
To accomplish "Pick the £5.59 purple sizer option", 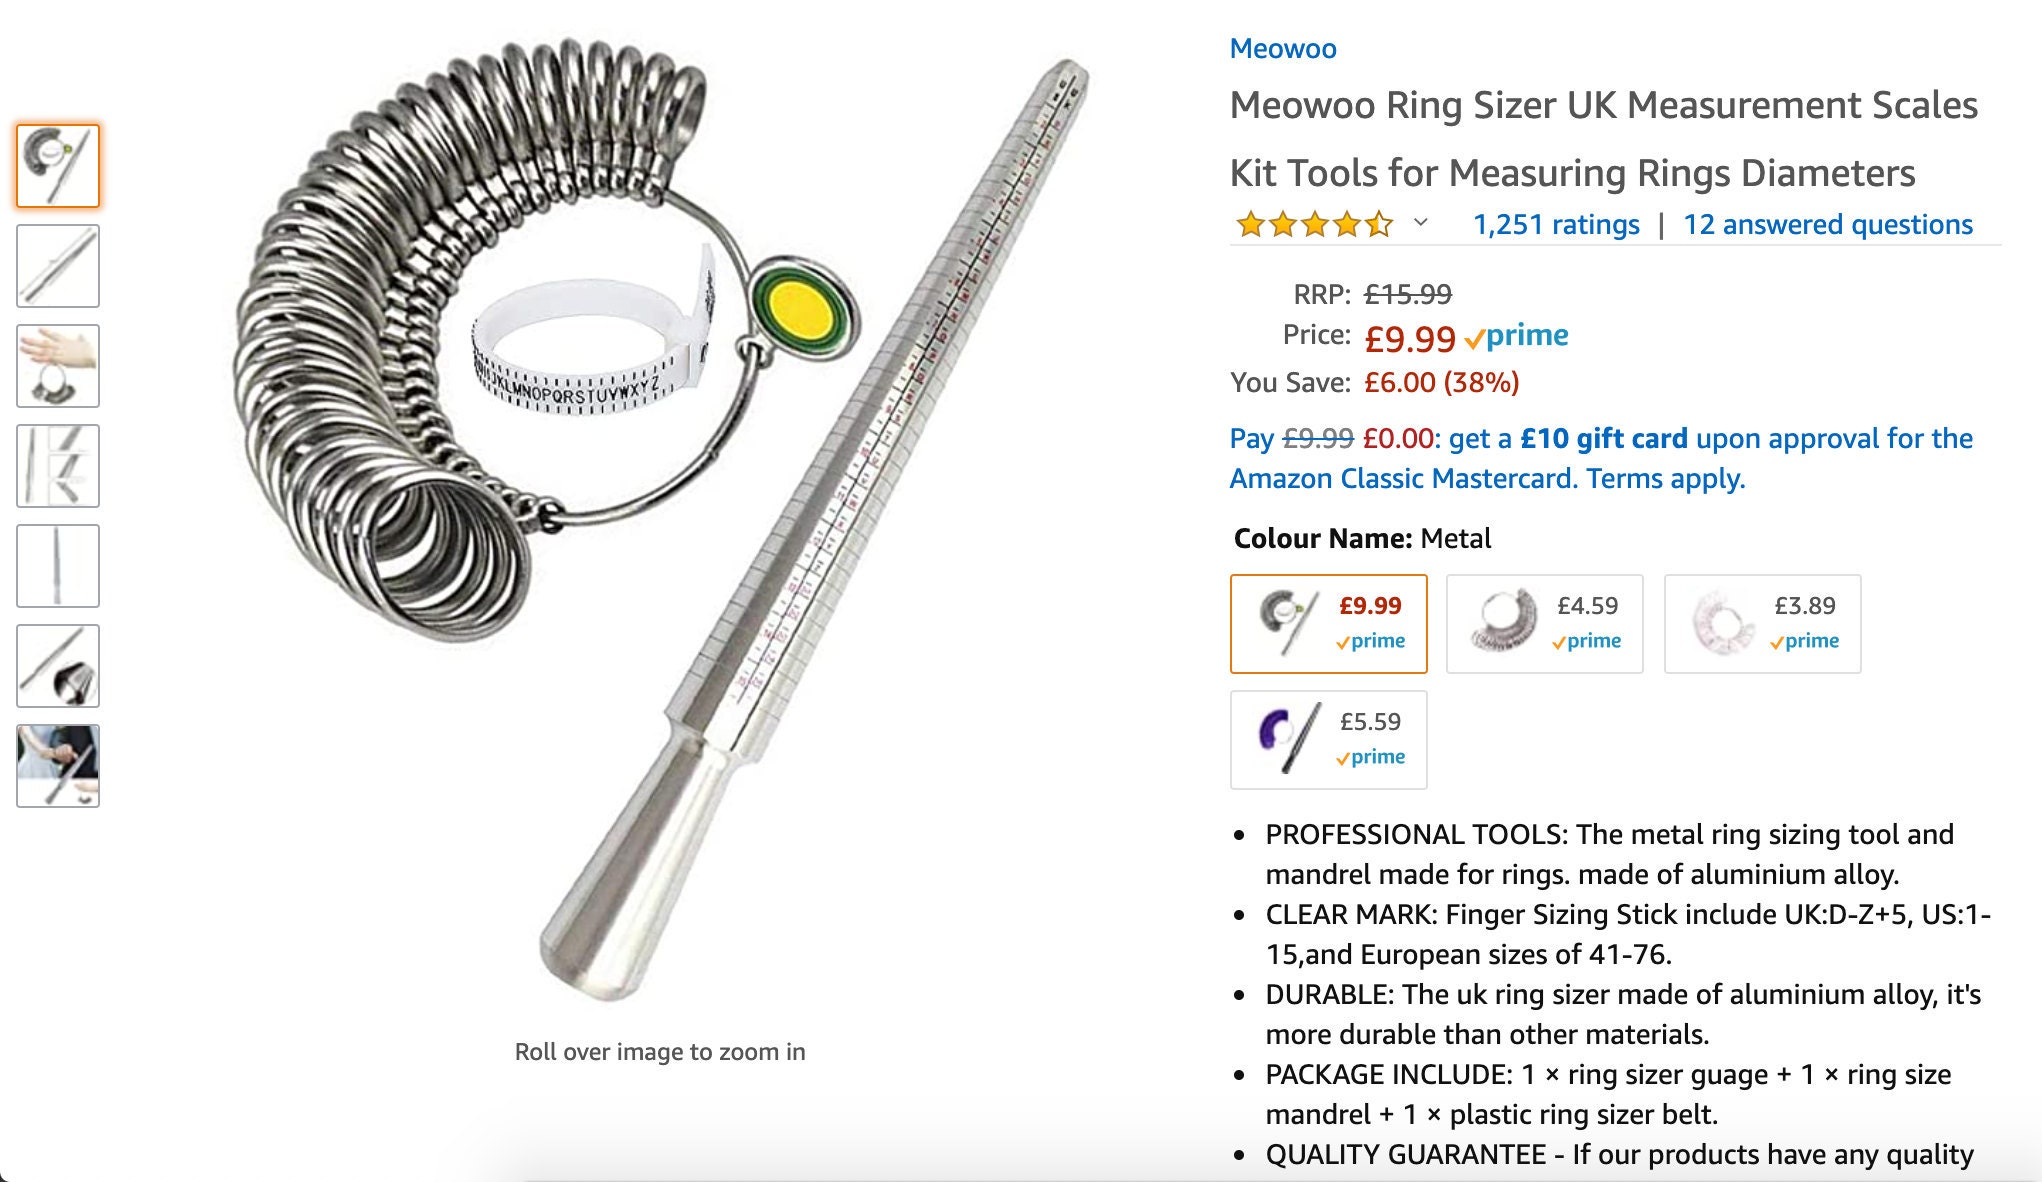I will 1329,740.
